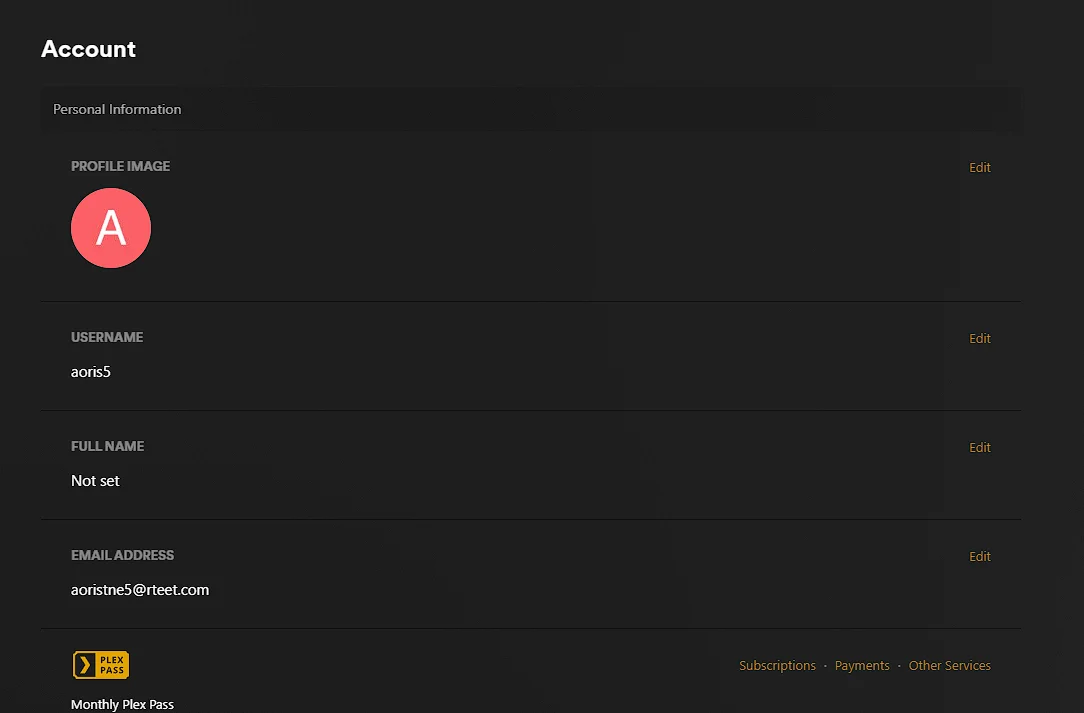Click the FULL NAME label
This screenshot has height=713, width=1084.
tap(107, 446)
